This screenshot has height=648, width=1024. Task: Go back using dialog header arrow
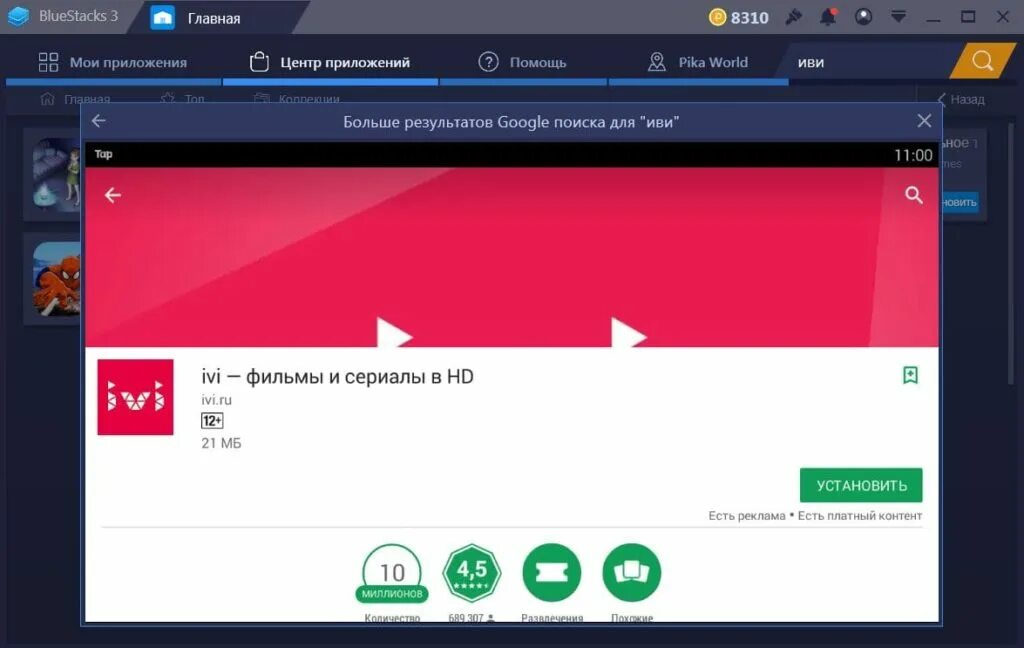pyautogui.click(x=99, y=121)
